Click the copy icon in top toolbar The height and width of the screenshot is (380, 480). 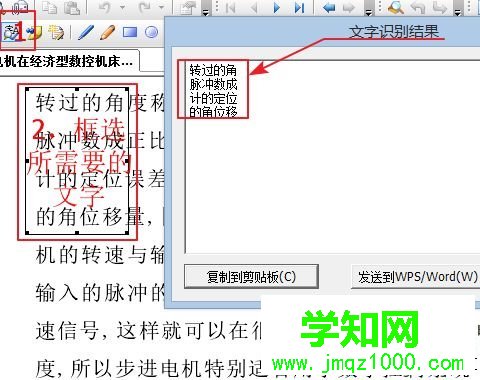[x=49, y=7]
